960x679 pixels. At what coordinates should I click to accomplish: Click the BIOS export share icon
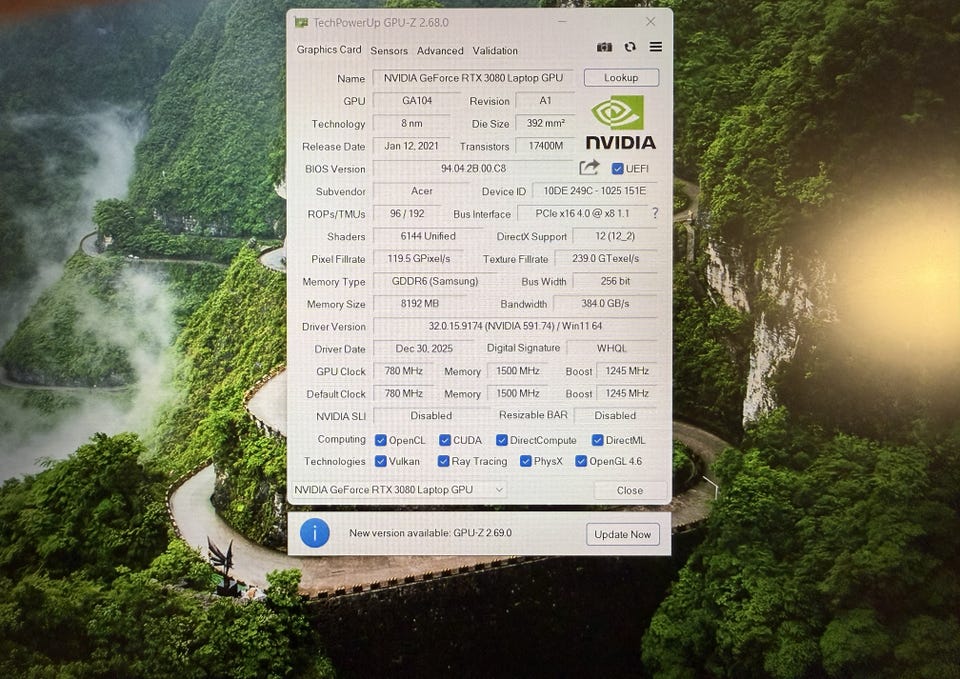pos(589,168)
